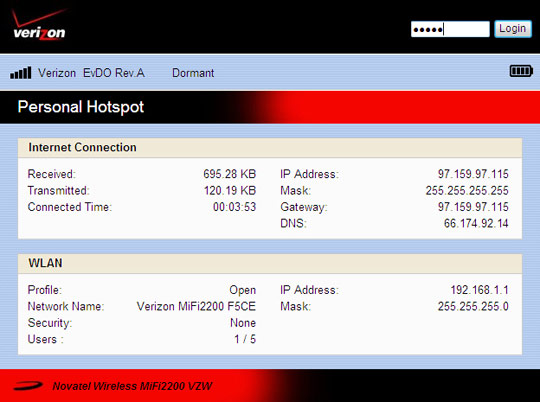Click the Login button

tap(513, 29)
